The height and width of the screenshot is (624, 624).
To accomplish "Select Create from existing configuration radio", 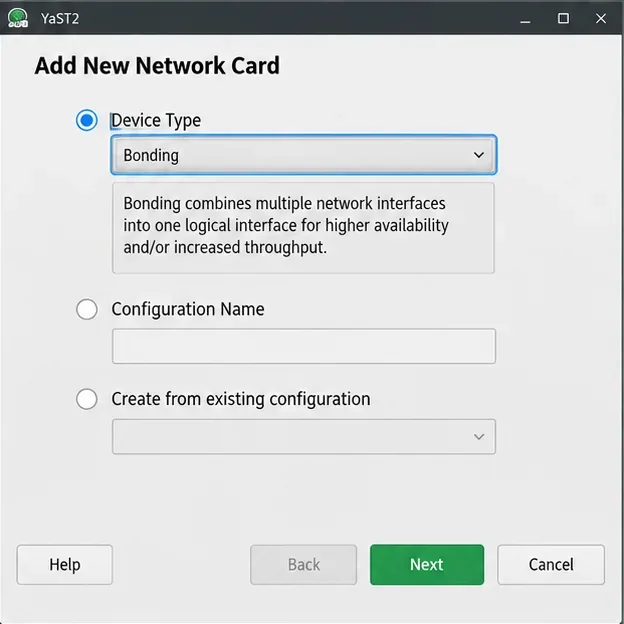I will click(x=87, y=399).
